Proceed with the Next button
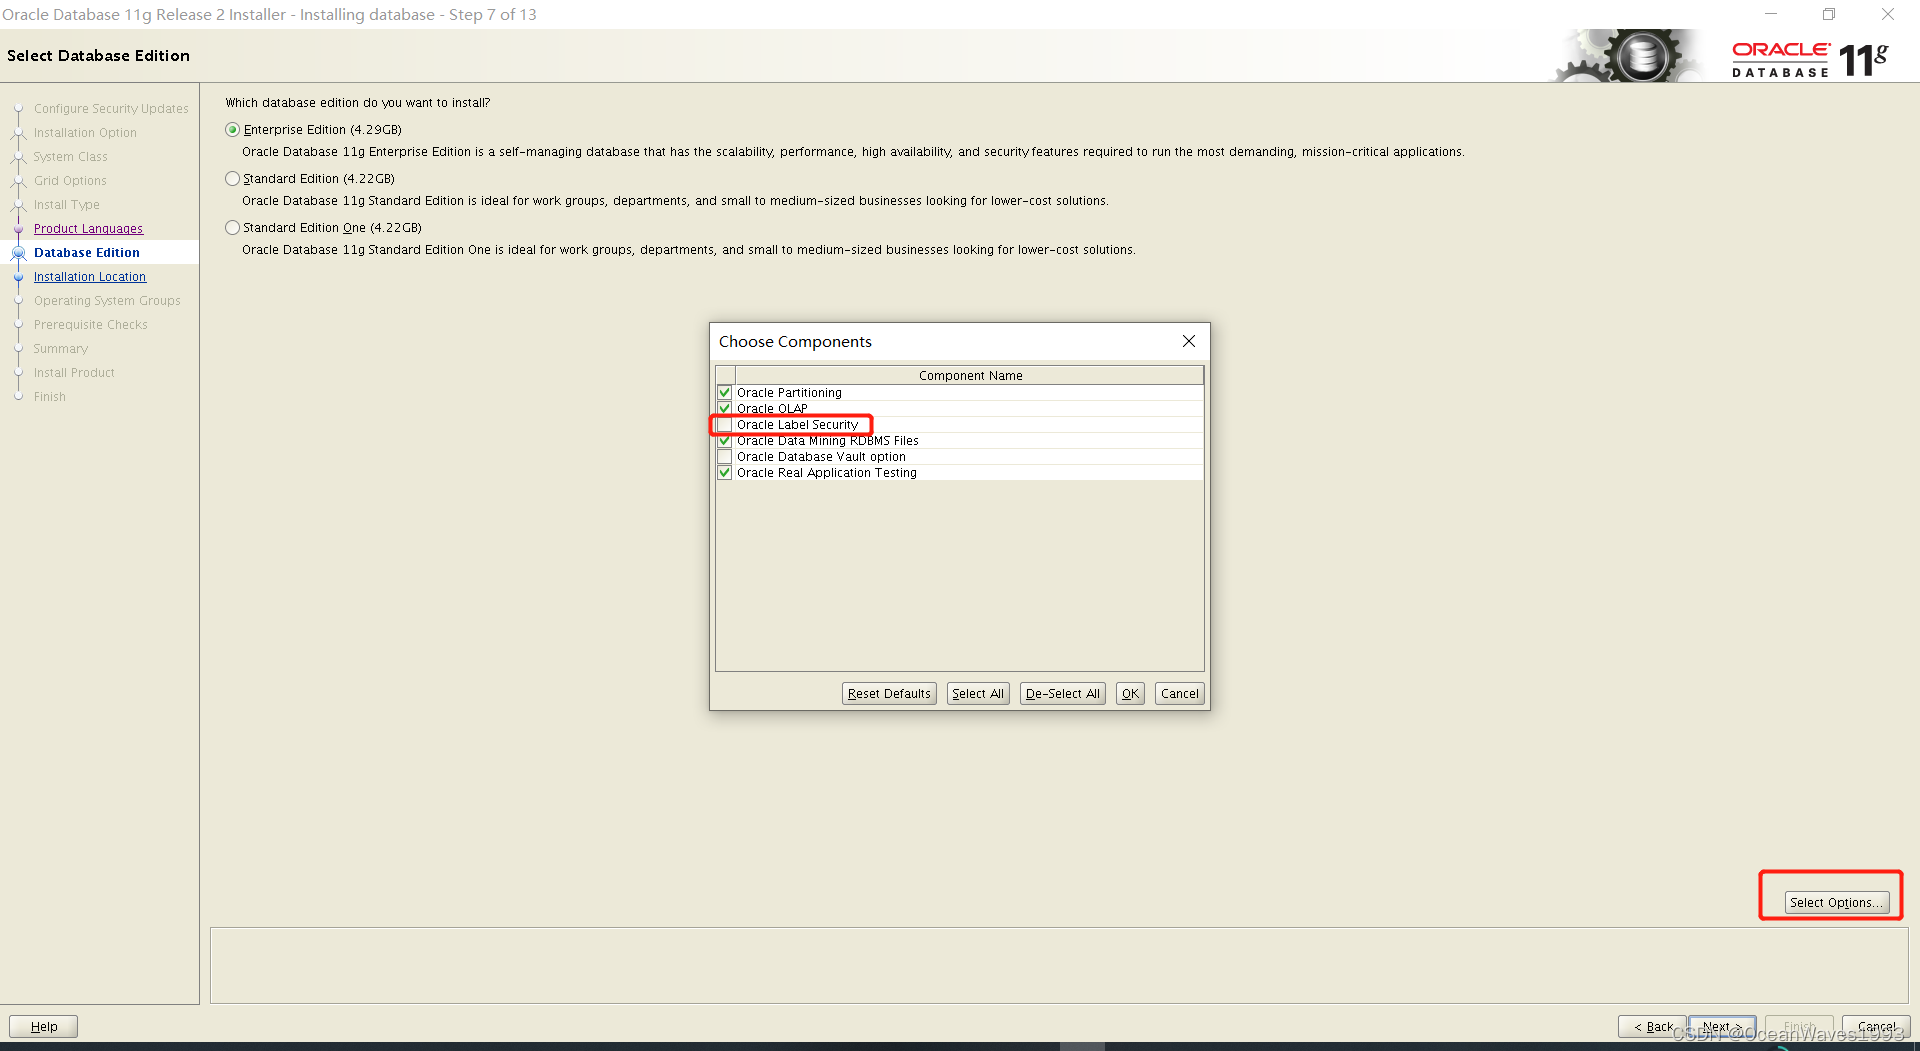The image size is (1920, 1051). pos(1722,1027)
